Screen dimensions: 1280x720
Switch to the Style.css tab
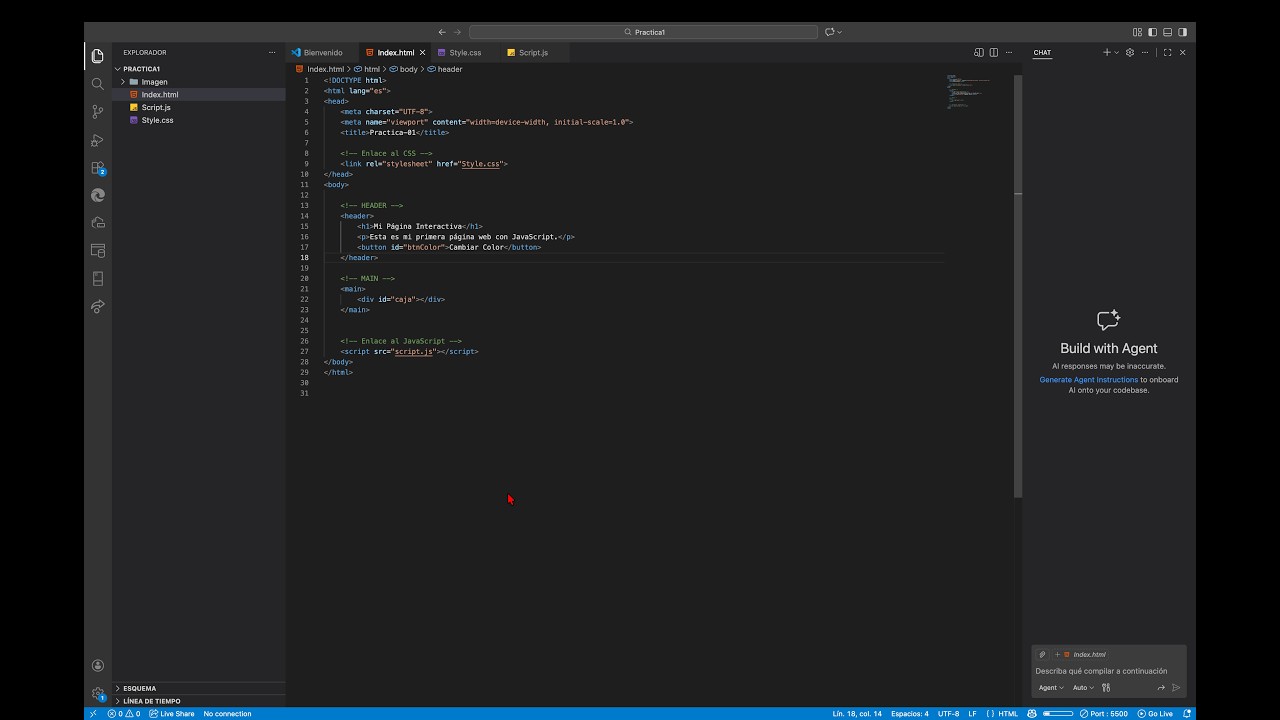465,52
